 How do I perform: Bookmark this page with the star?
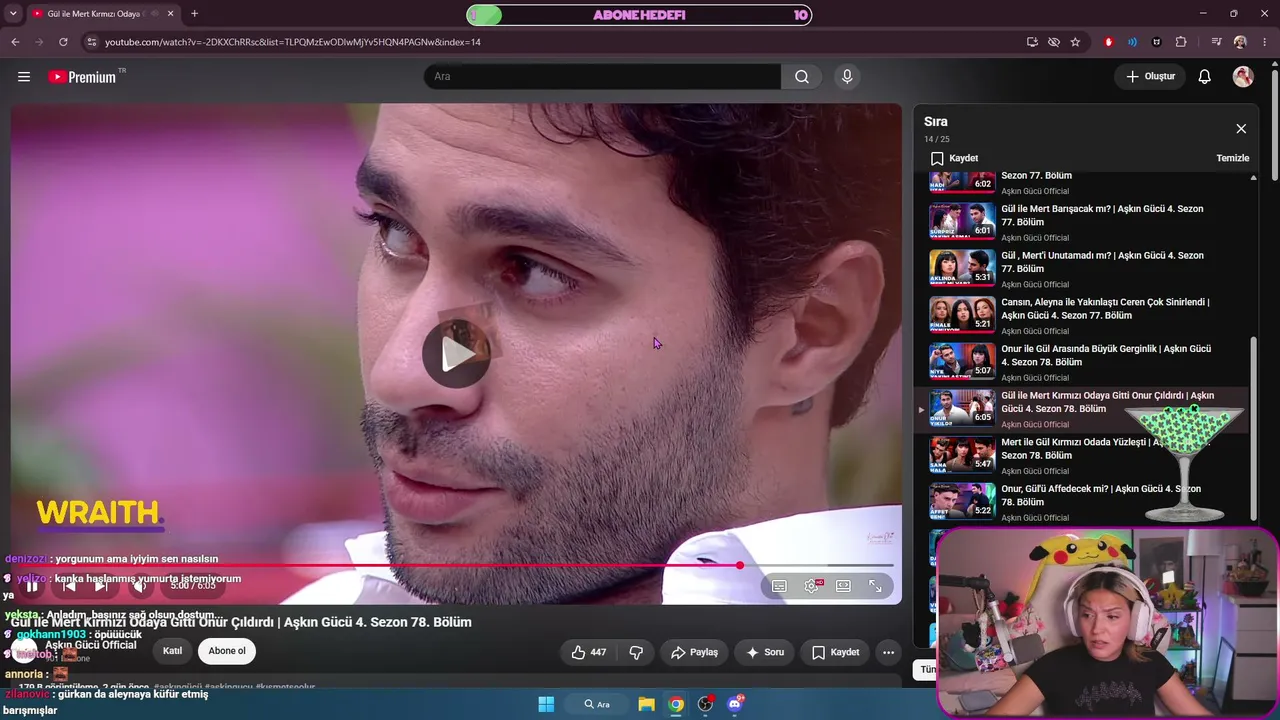pyautogui.click(x=1075, y=42)
